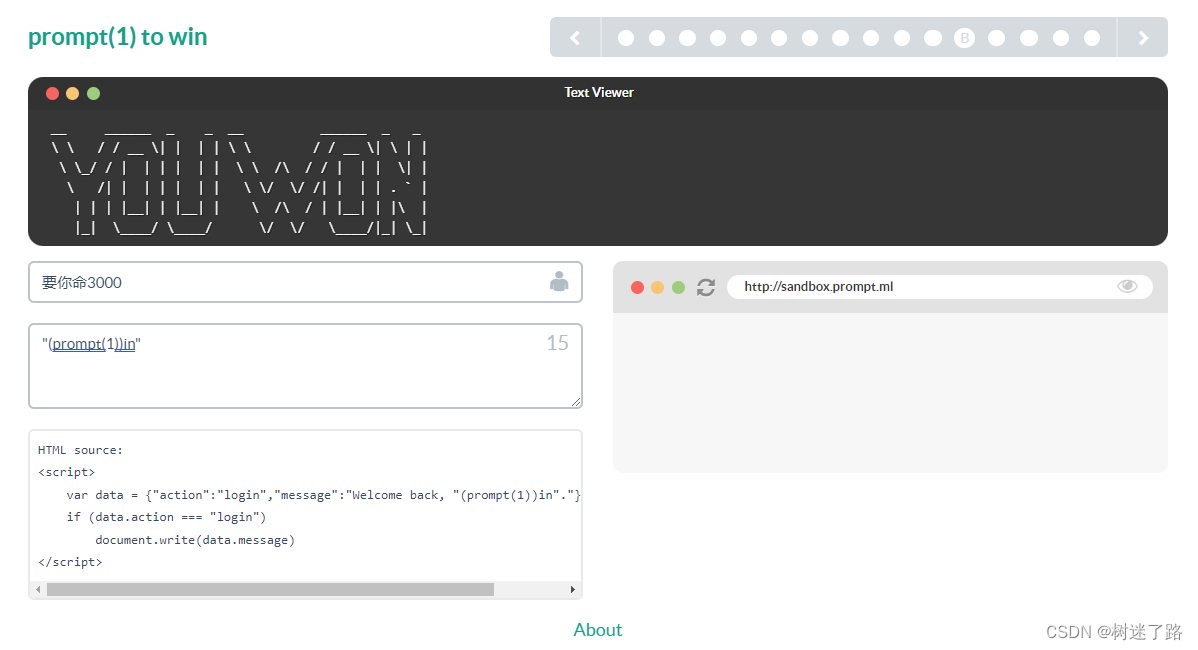Select the level dot right after B

click(x=996, y=37)
